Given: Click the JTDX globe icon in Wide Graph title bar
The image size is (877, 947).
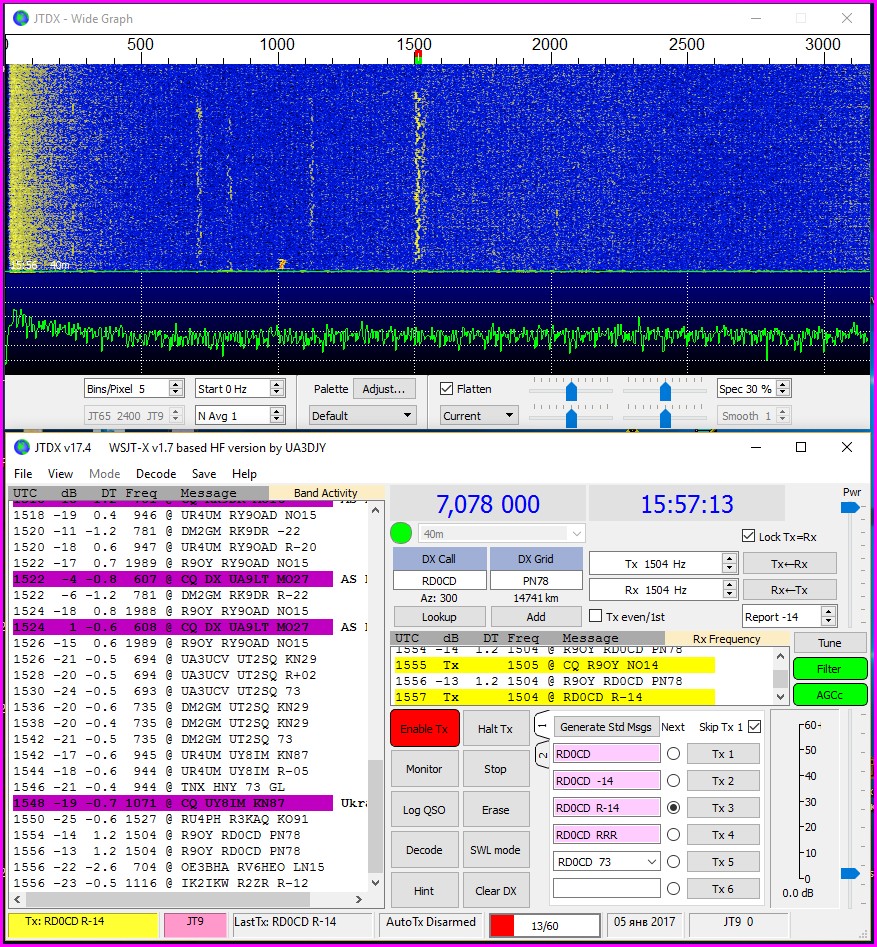Looking at the screenshot, I should [21, 18].
